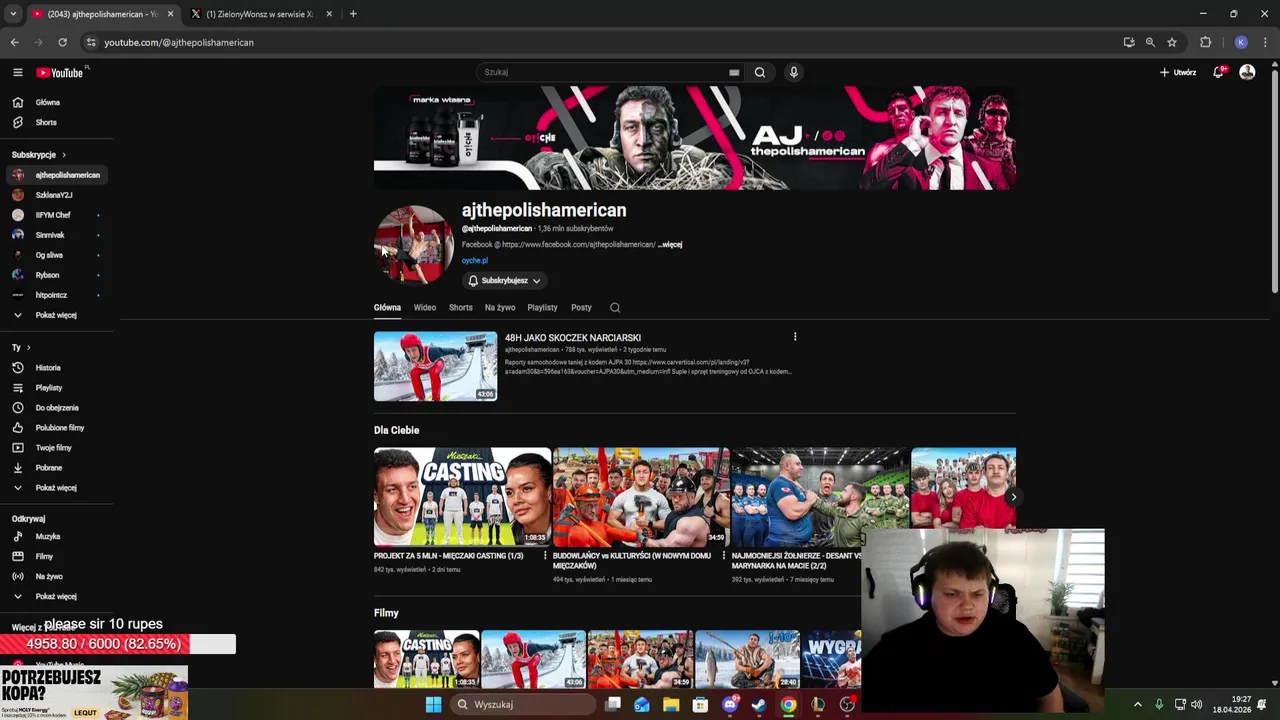Click the Chrome address bar URL

coord(179,42)
